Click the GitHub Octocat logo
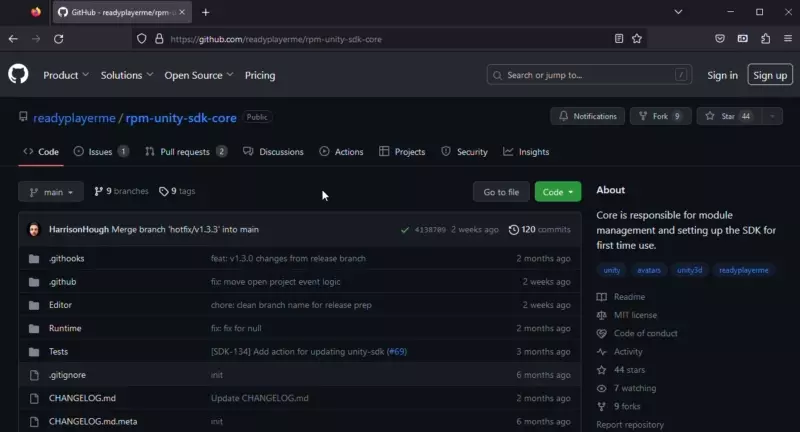The height and width of the screenshot is (432, 800). pyautogui.click(x=18, y=74)
